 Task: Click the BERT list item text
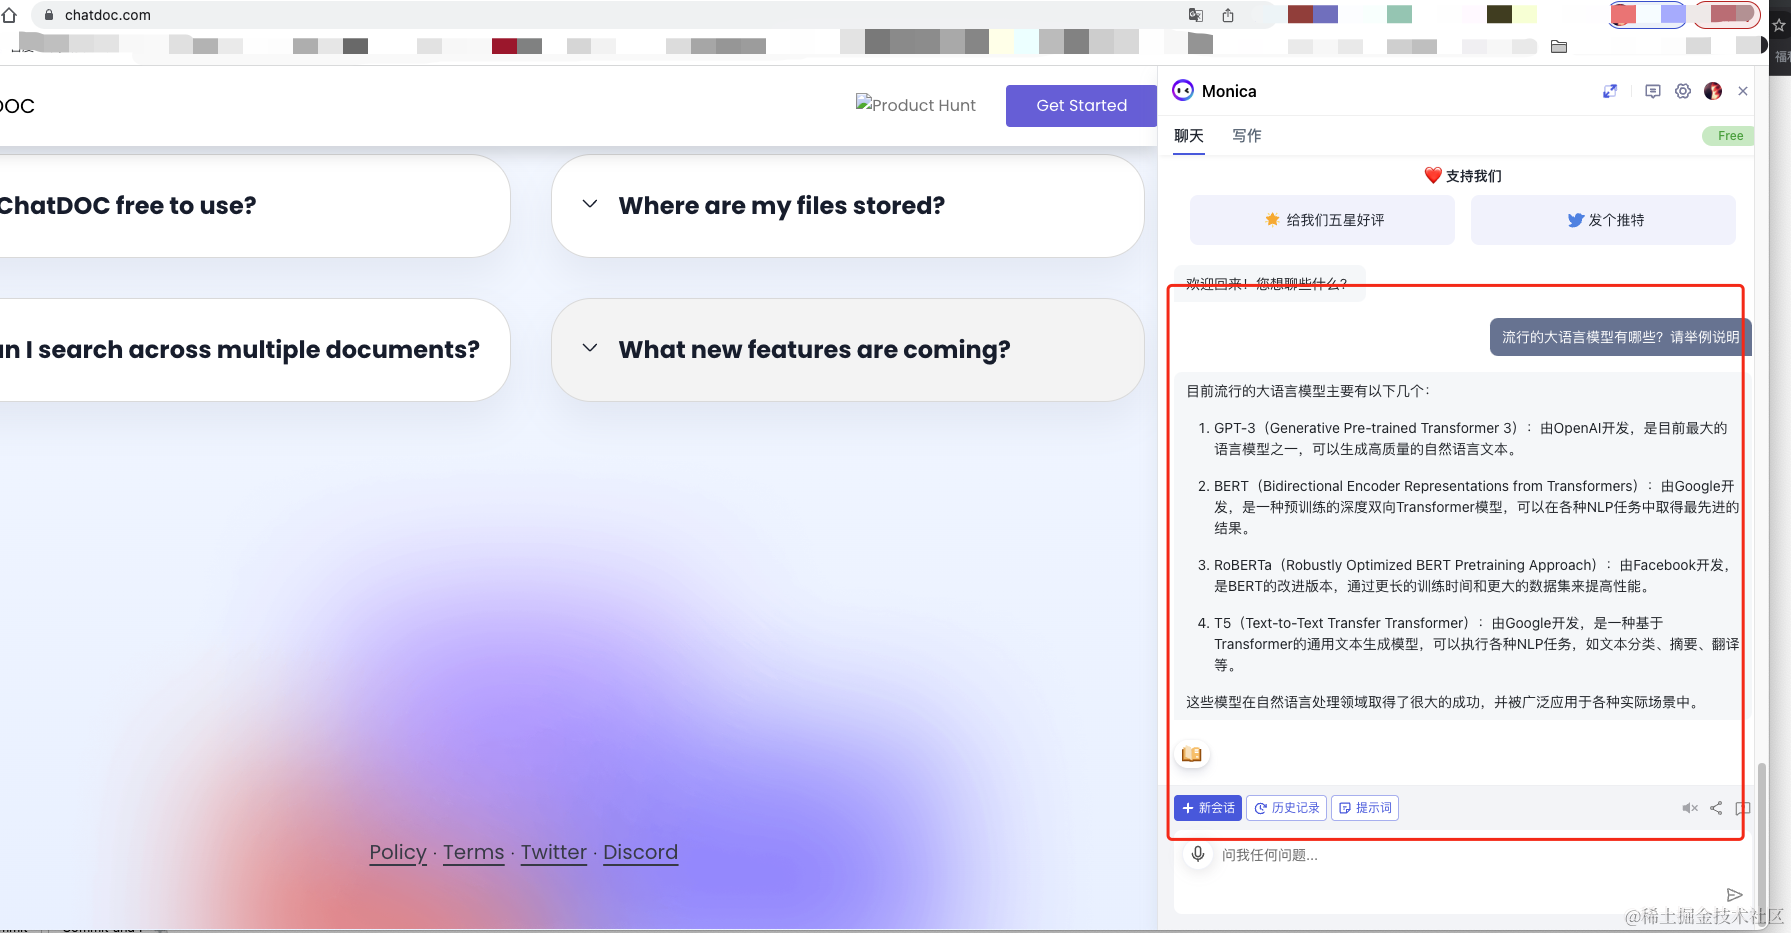(x=1476, y=507)
